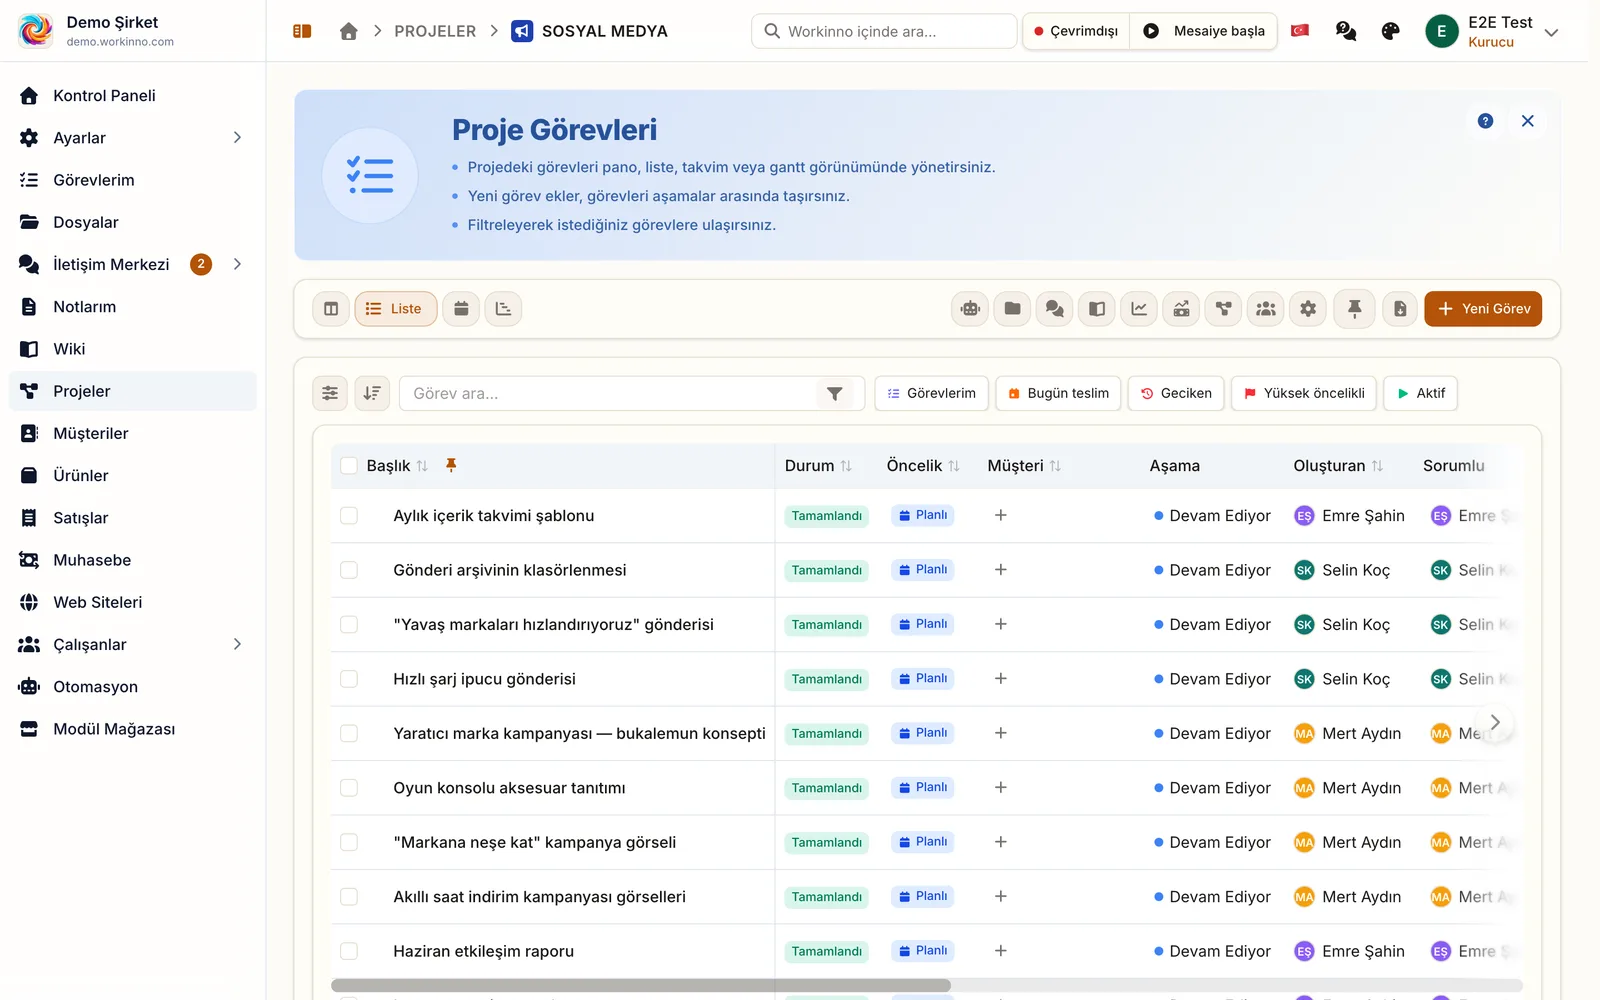The width and height of the screenshot is (1600, 1000).
Task: Select checkbox for "Markana neşe kat" kampanya görseli
Action: [x=349, y=843]
